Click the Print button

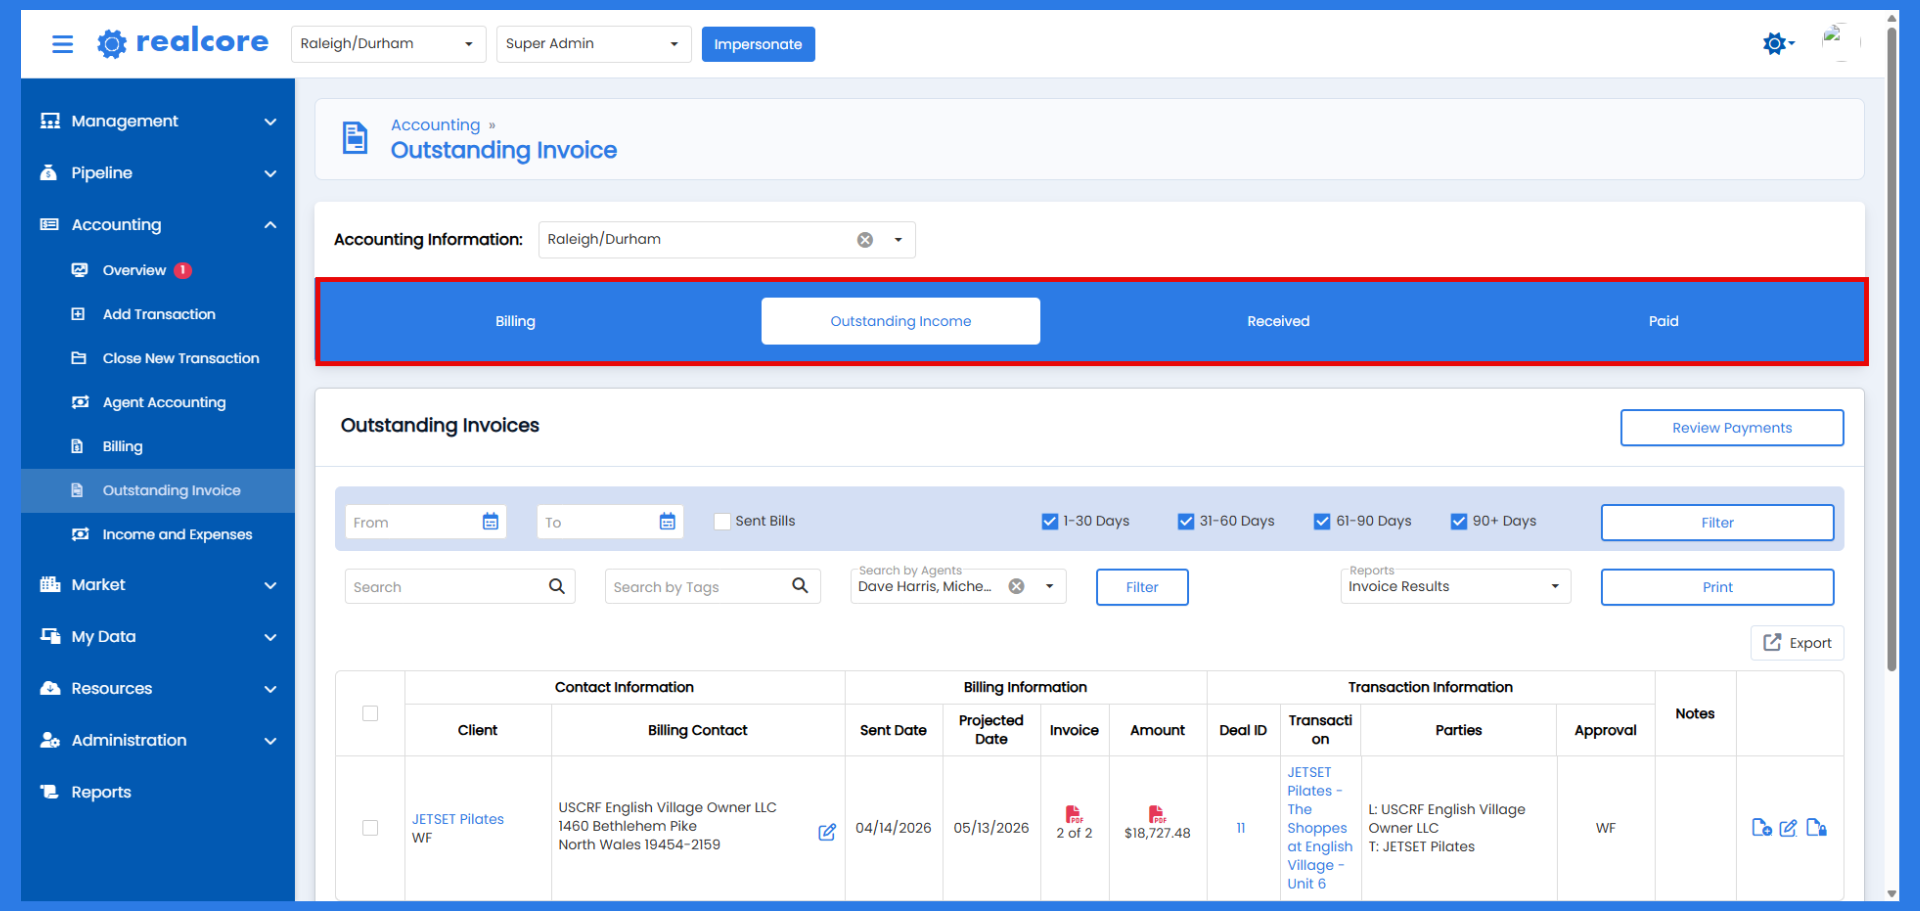pyautogui.click(x=1717, y=587)
